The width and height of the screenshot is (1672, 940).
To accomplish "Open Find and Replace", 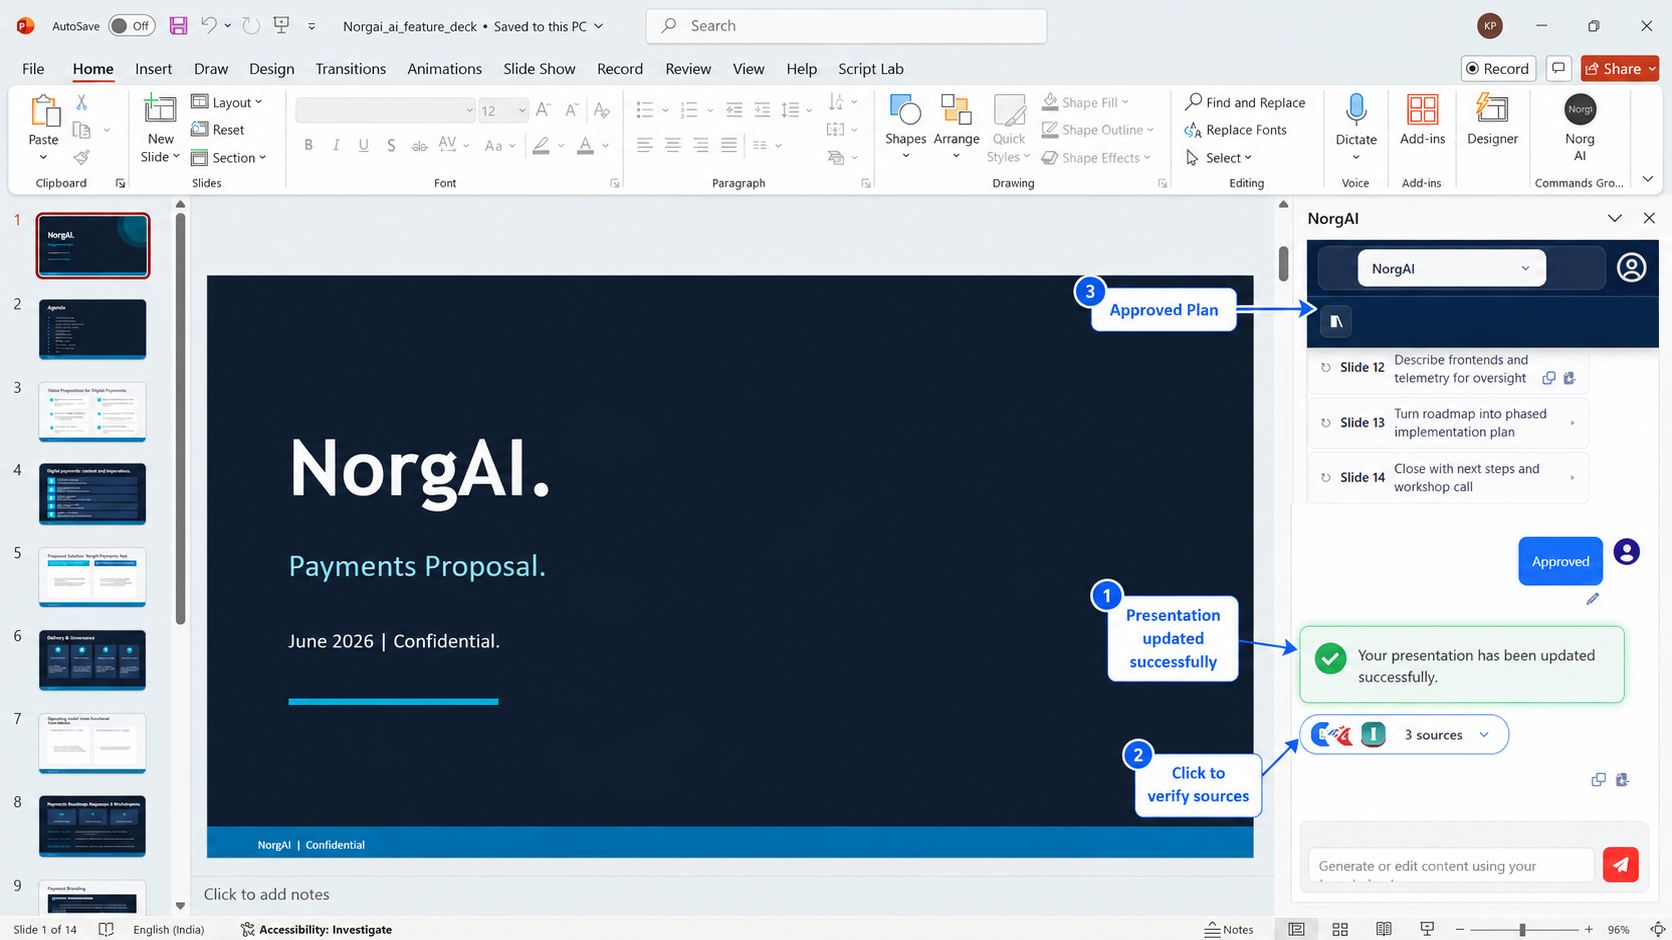I will tap(1245, 102).
